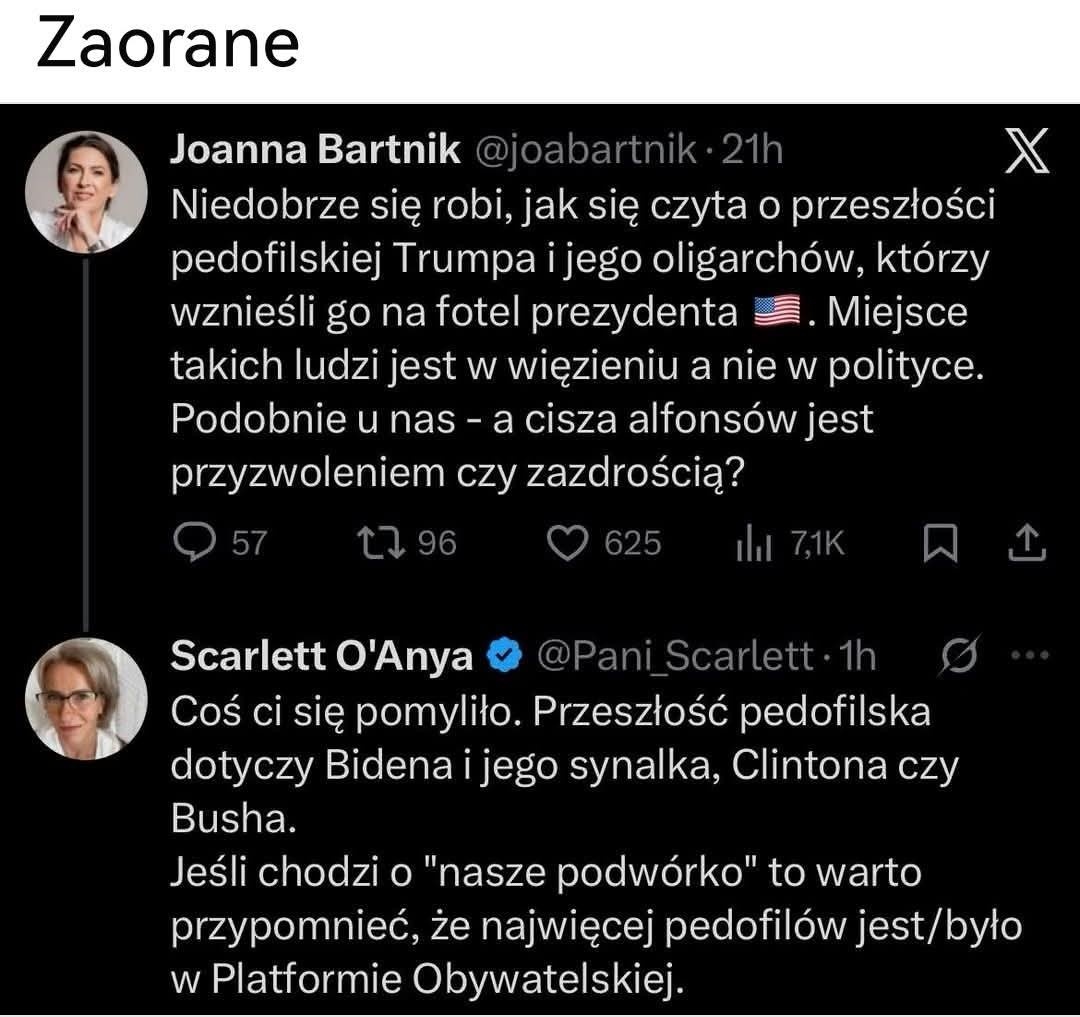Open the @Pani_Scarlett handle link

pyautogui.click(x=674, y=656)
